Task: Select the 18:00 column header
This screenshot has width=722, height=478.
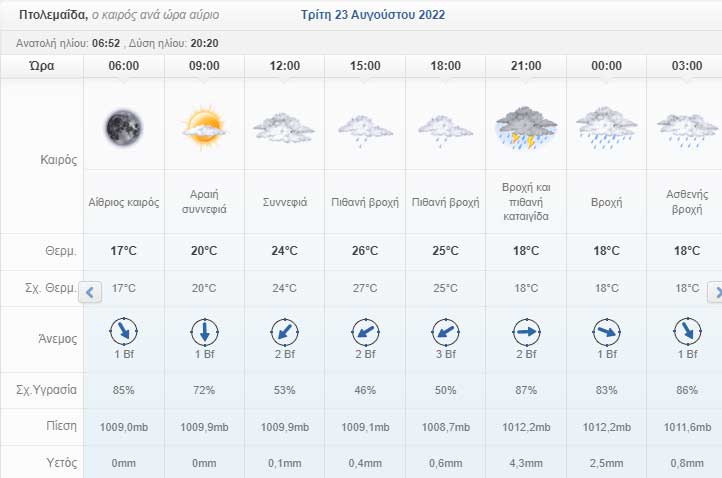Action: coord(445,66)
